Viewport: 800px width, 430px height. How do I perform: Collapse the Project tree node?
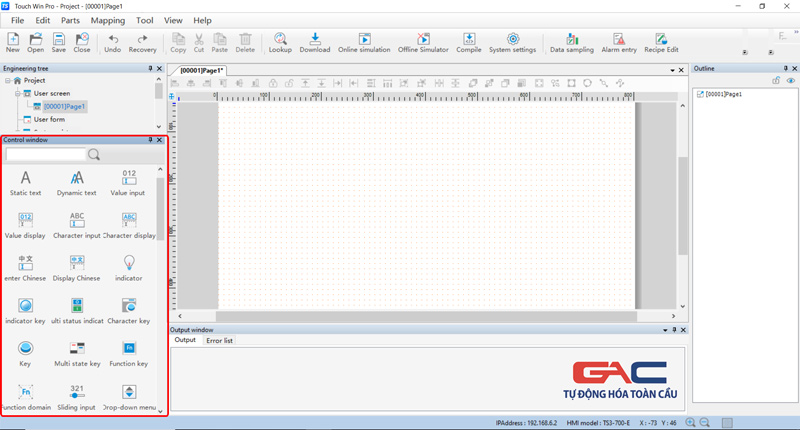(8, 81)
